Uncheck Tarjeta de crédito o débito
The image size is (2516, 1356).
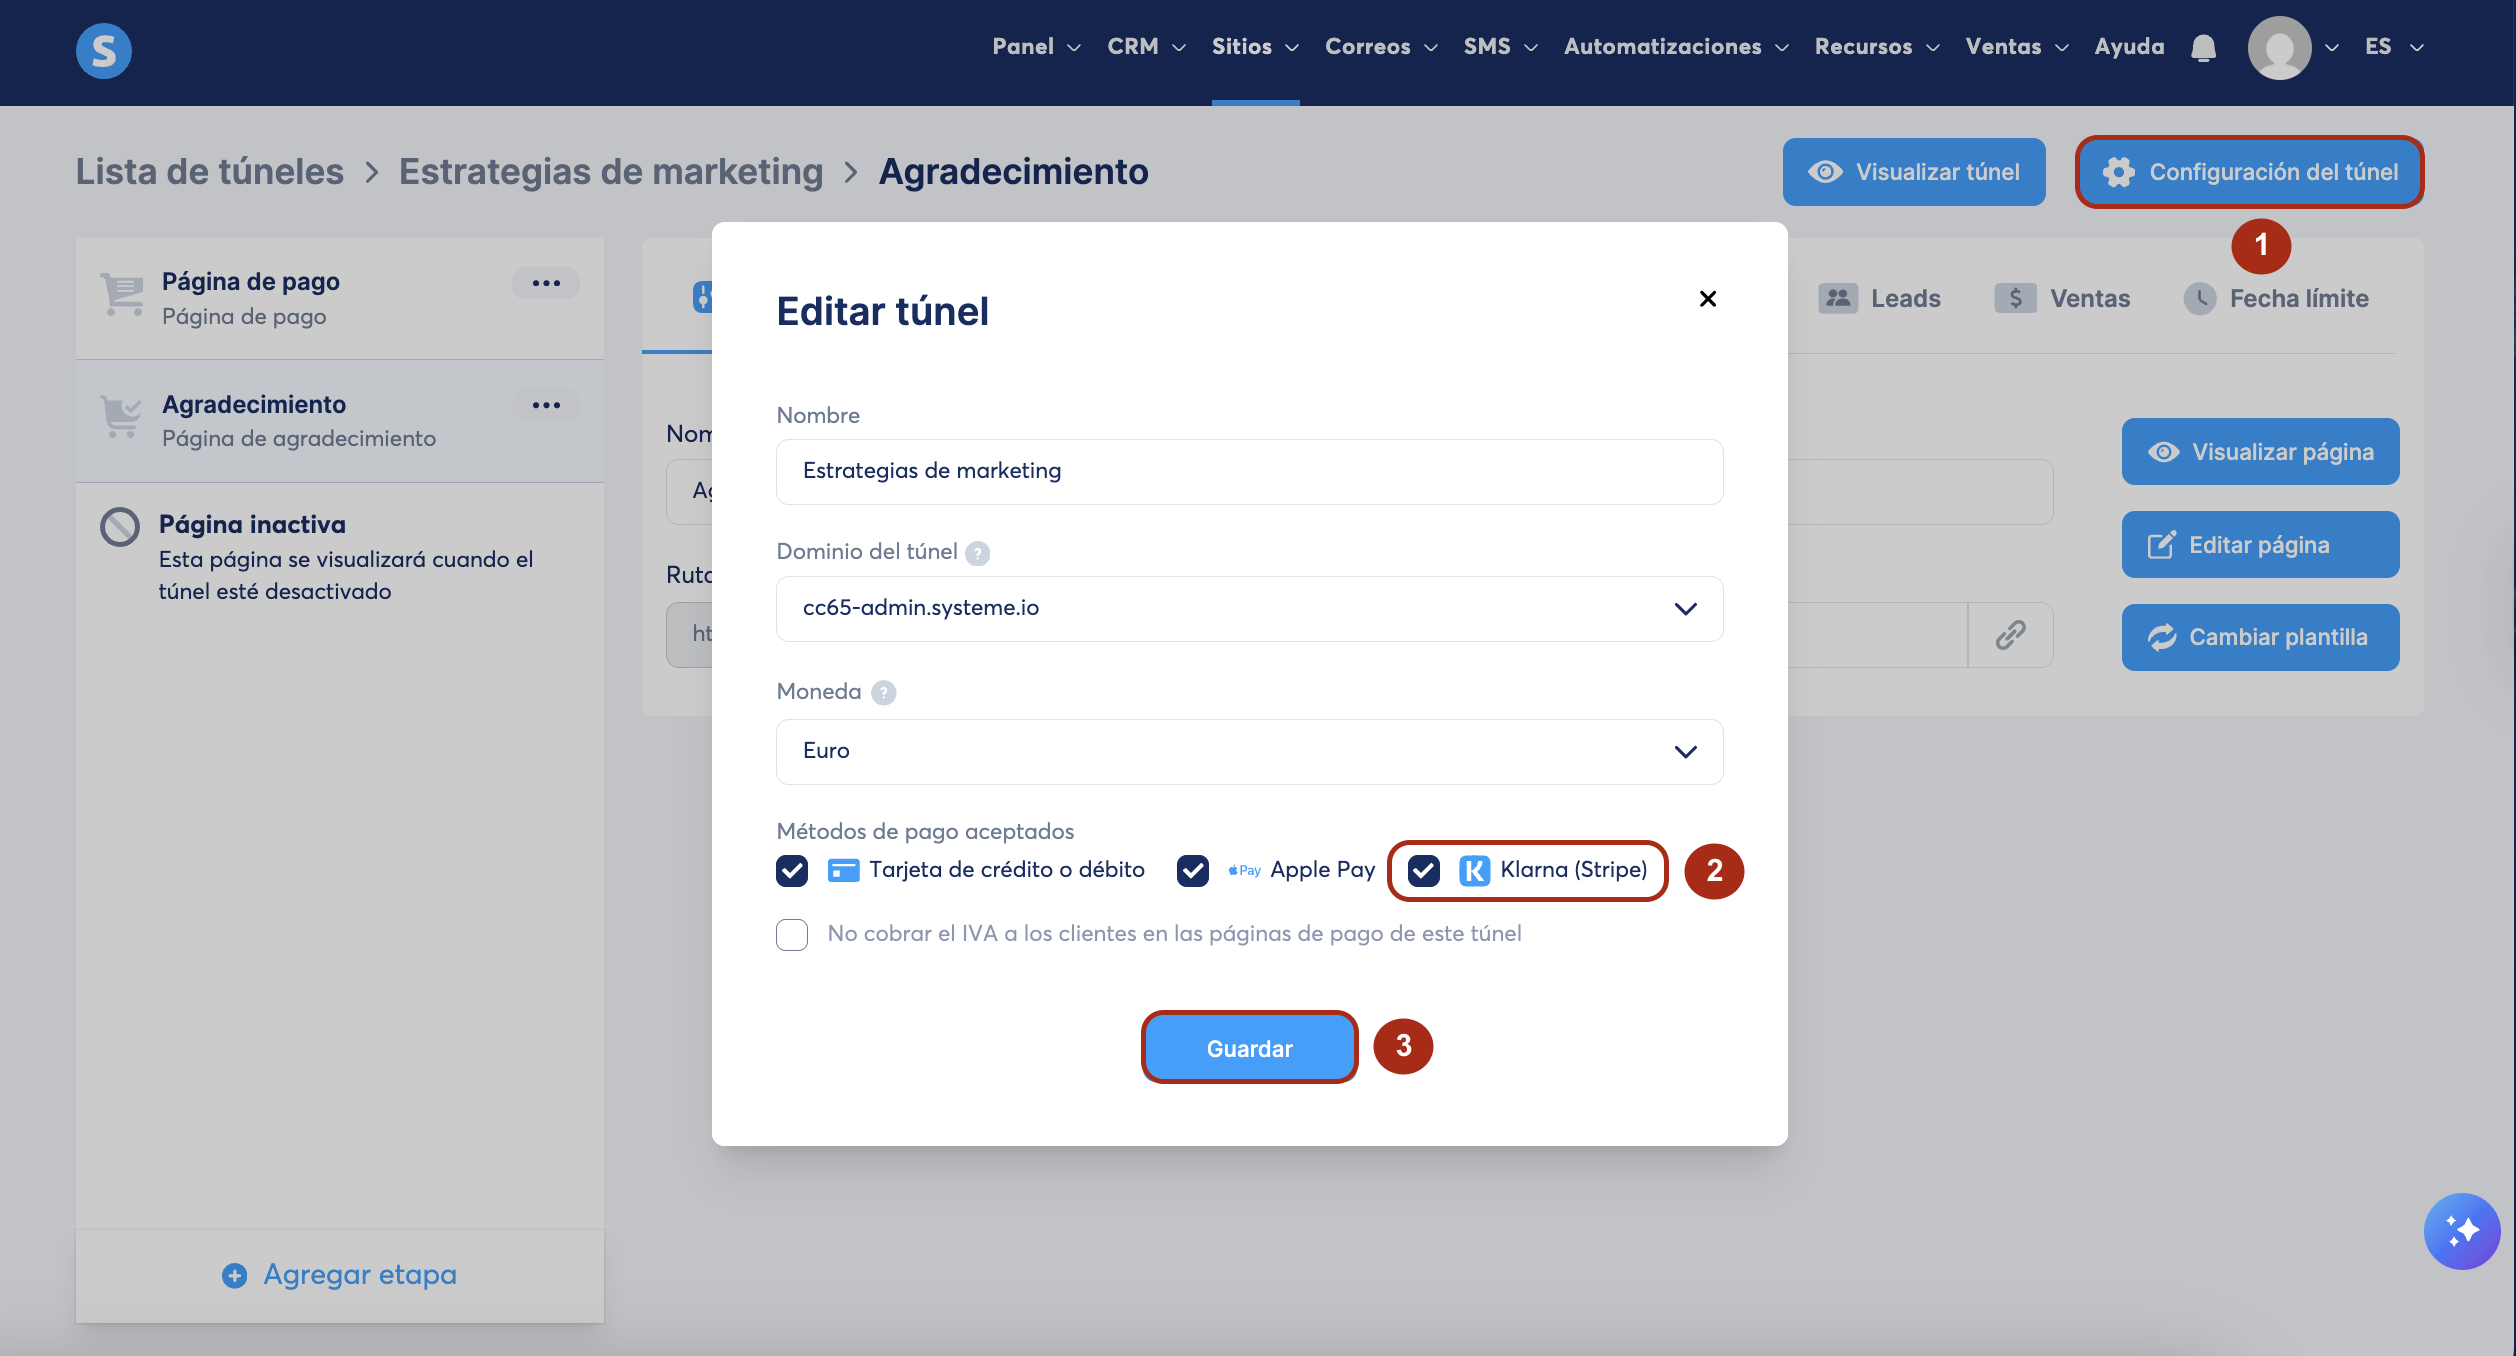(x=792, y=870)
